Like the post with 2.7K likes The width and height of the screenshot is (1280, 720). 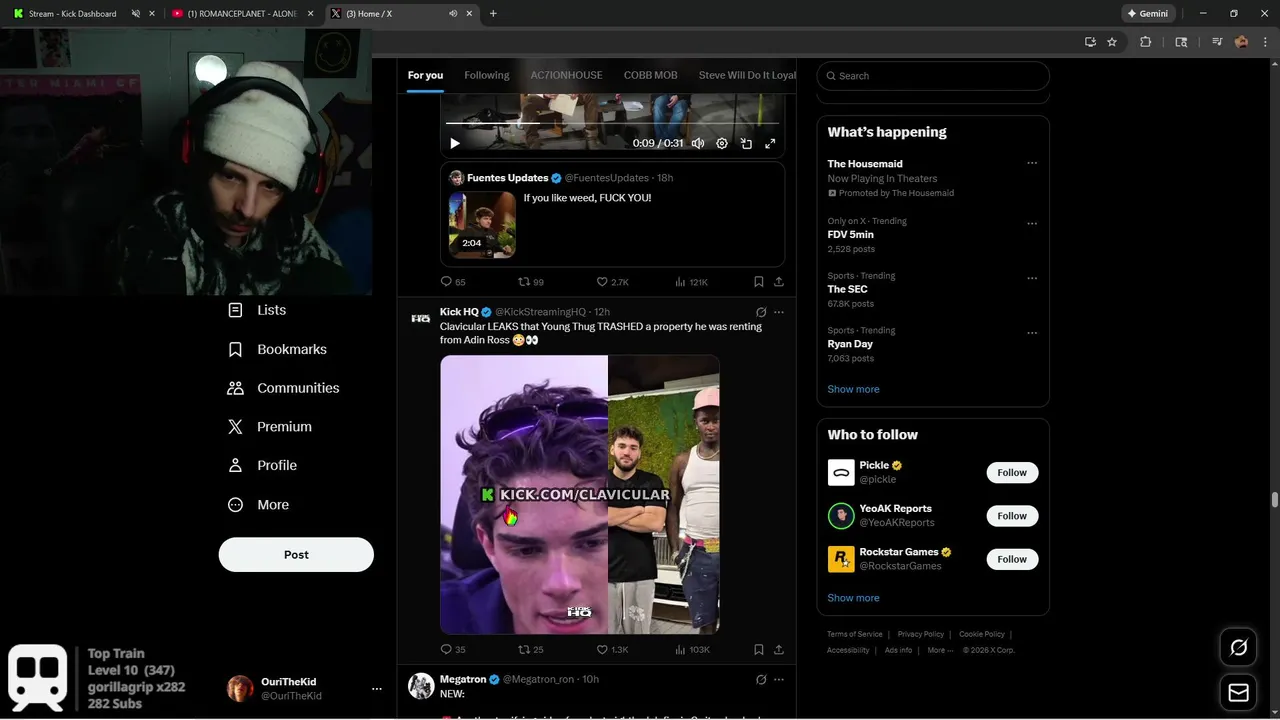point(612,282)
